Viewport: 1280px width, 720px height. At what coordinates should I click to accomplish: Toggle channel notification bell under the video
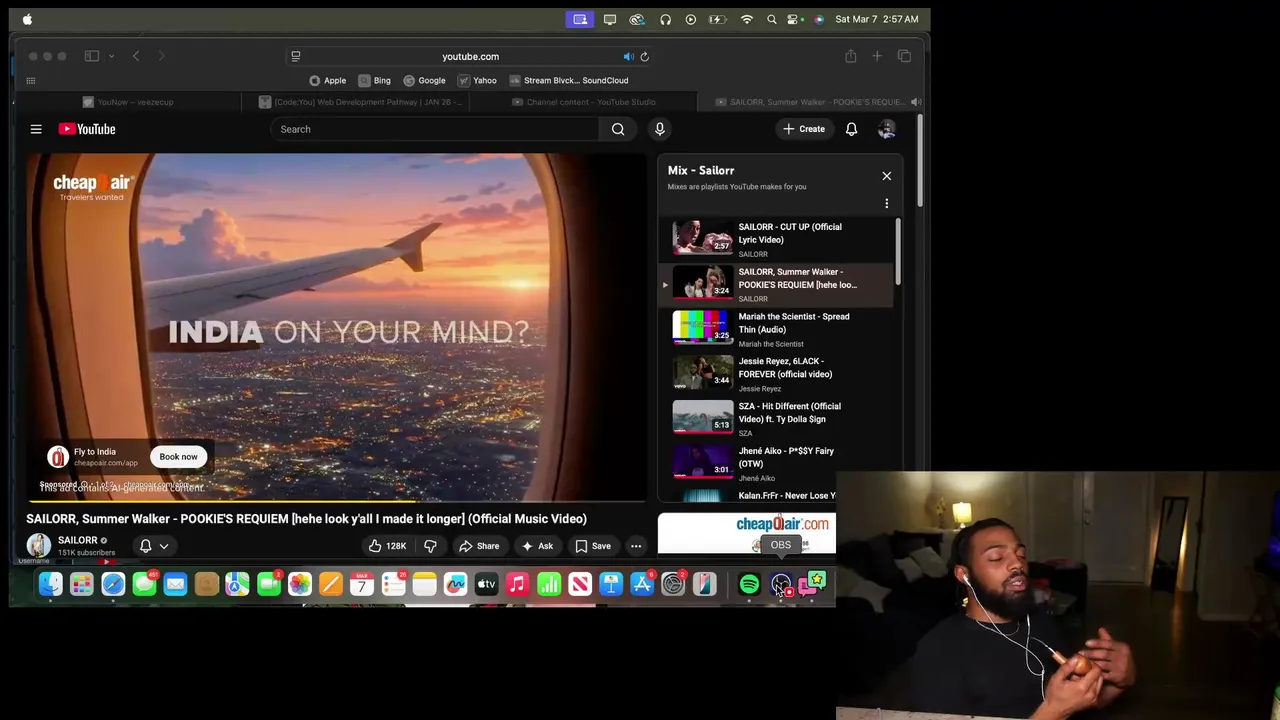145,546
